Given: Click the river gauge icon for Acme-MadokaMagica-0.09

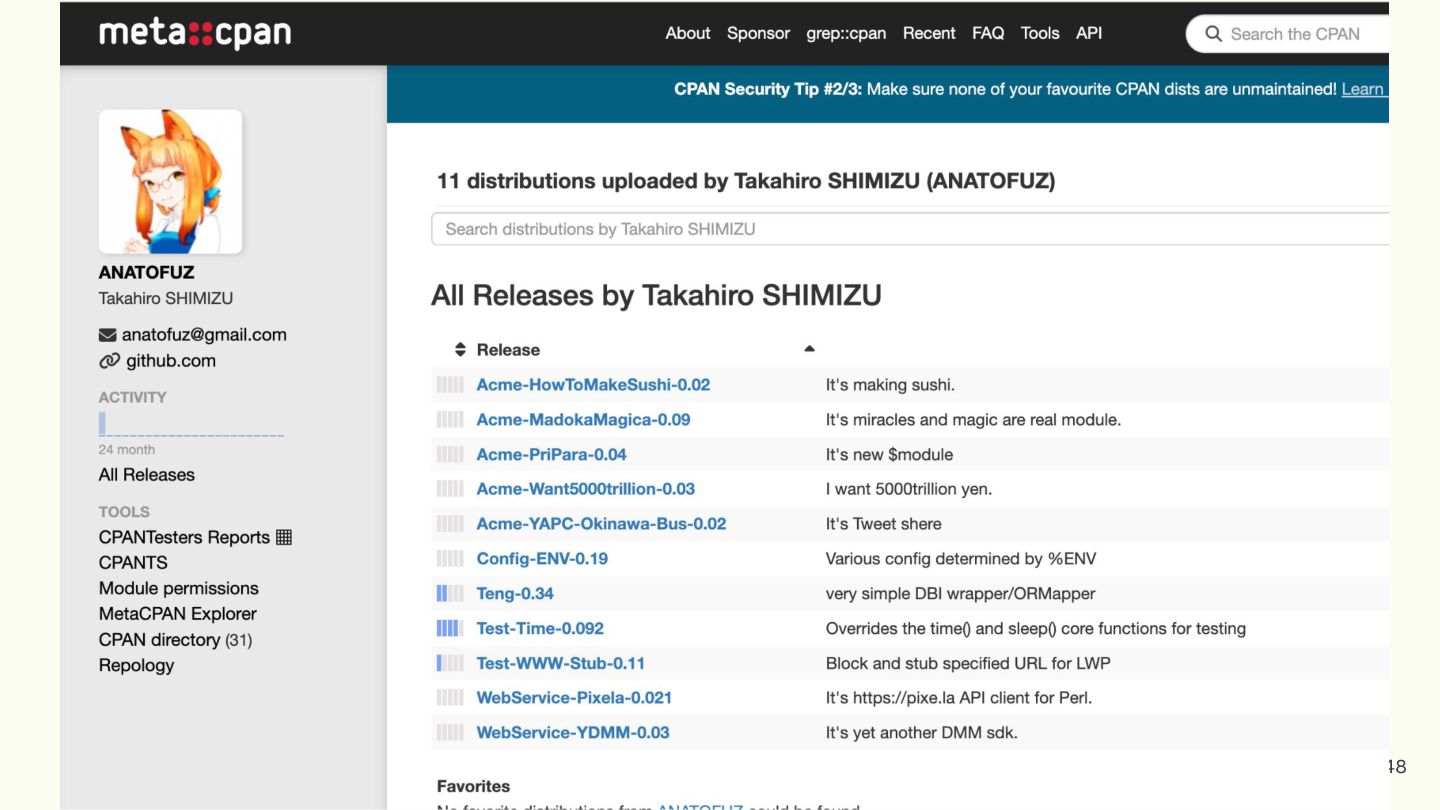Looking at the screenshot, I should 450,420.
